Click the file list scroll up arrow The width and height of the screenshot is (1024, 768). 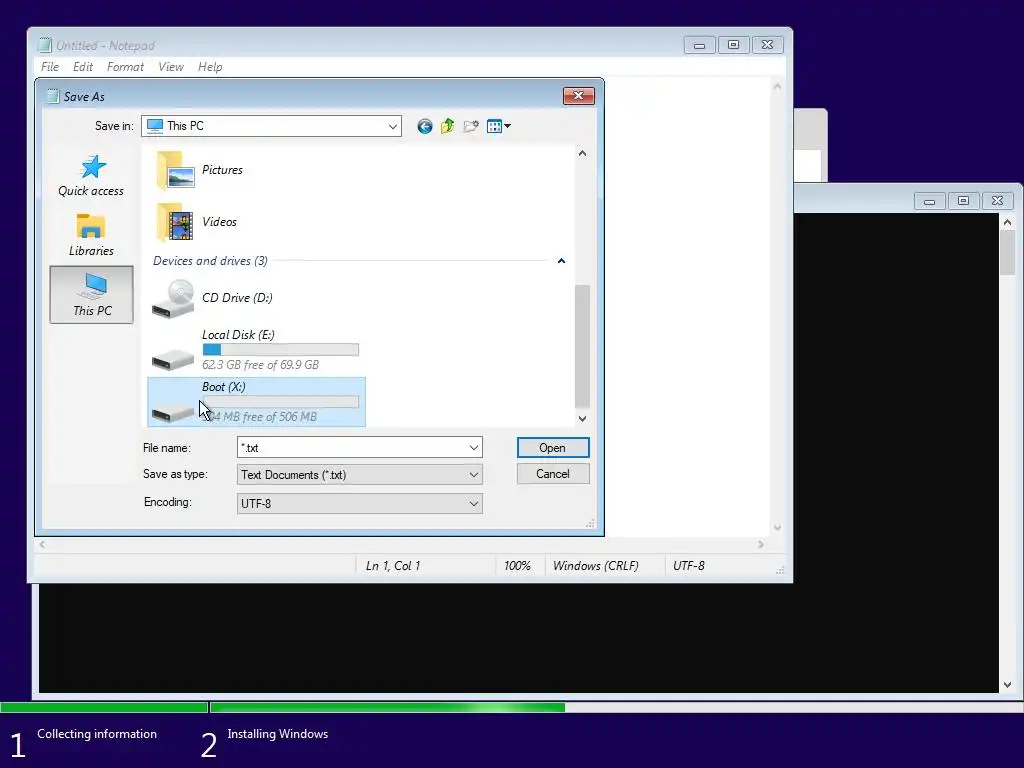[582, 153]
